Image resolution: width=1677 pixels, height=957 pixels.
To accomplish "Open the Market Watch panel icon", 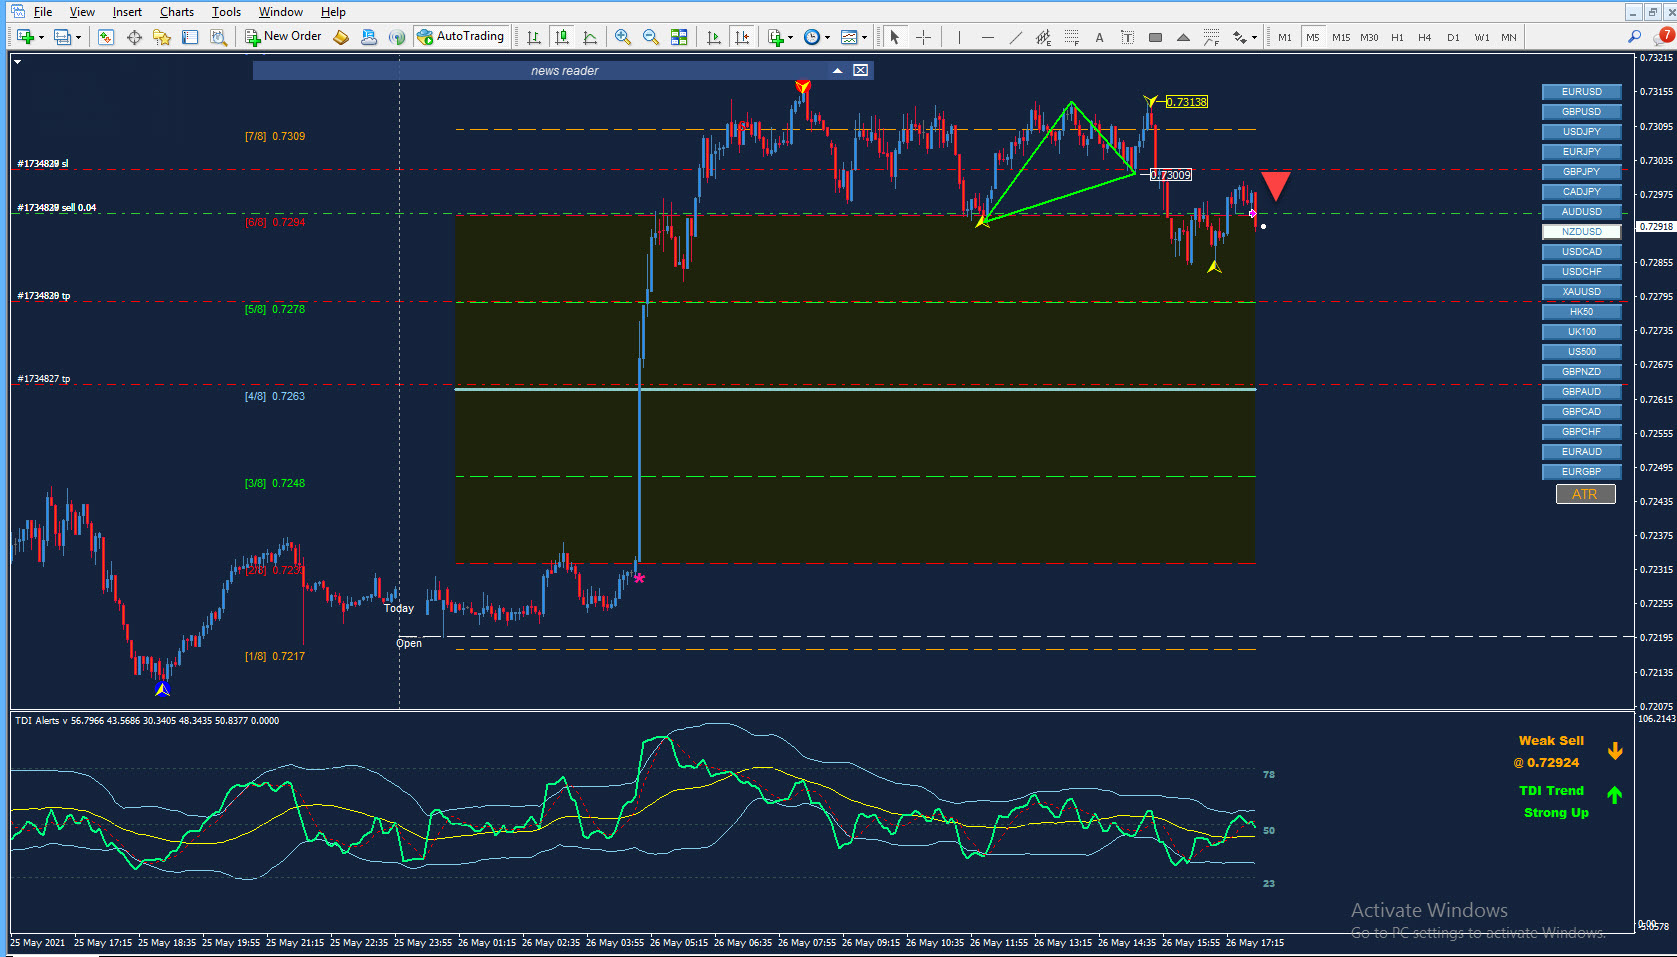I will click(x=106, y=37).
